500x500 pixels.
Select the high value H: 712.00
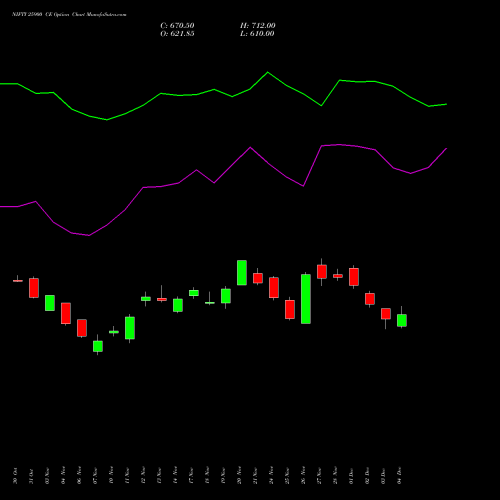(257, 26)
